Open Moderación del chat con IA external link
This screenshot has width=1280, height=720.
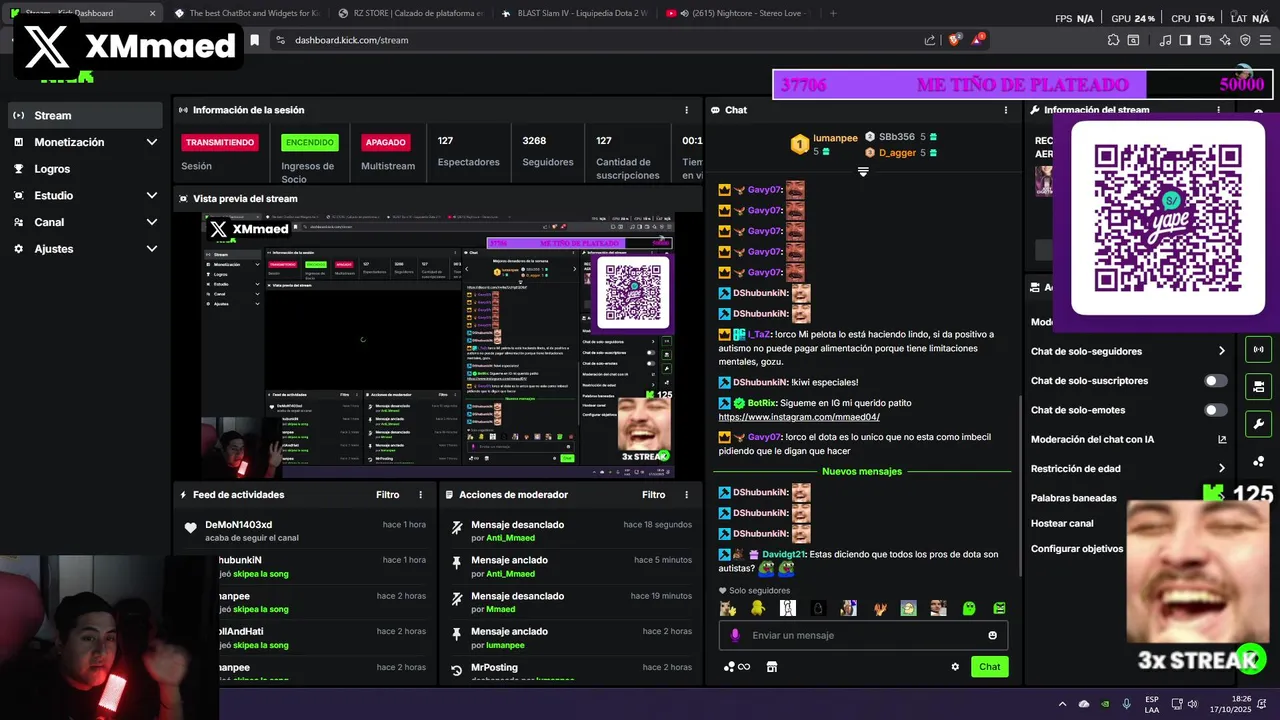(x=1221, y=439)
